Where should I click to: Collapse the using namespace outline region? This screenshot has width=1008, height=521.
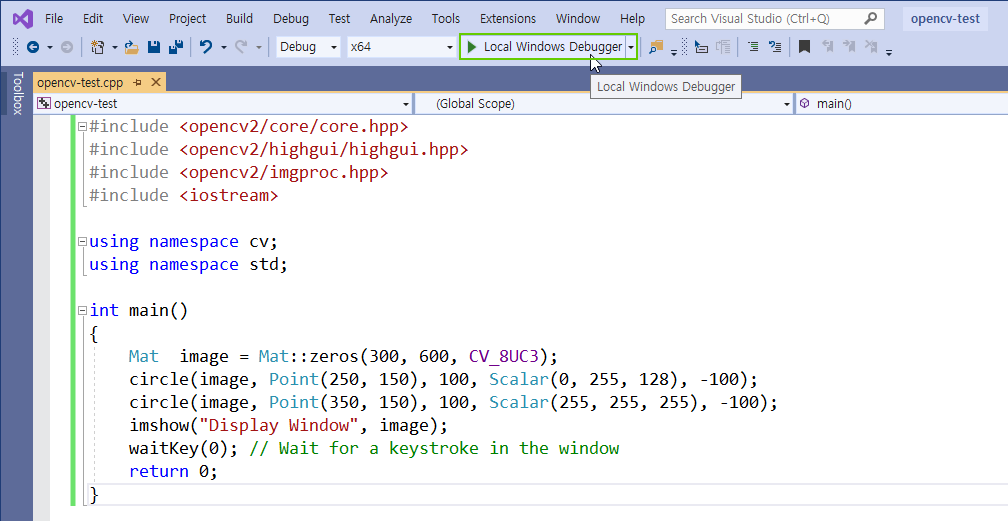[x=82, y=242]
